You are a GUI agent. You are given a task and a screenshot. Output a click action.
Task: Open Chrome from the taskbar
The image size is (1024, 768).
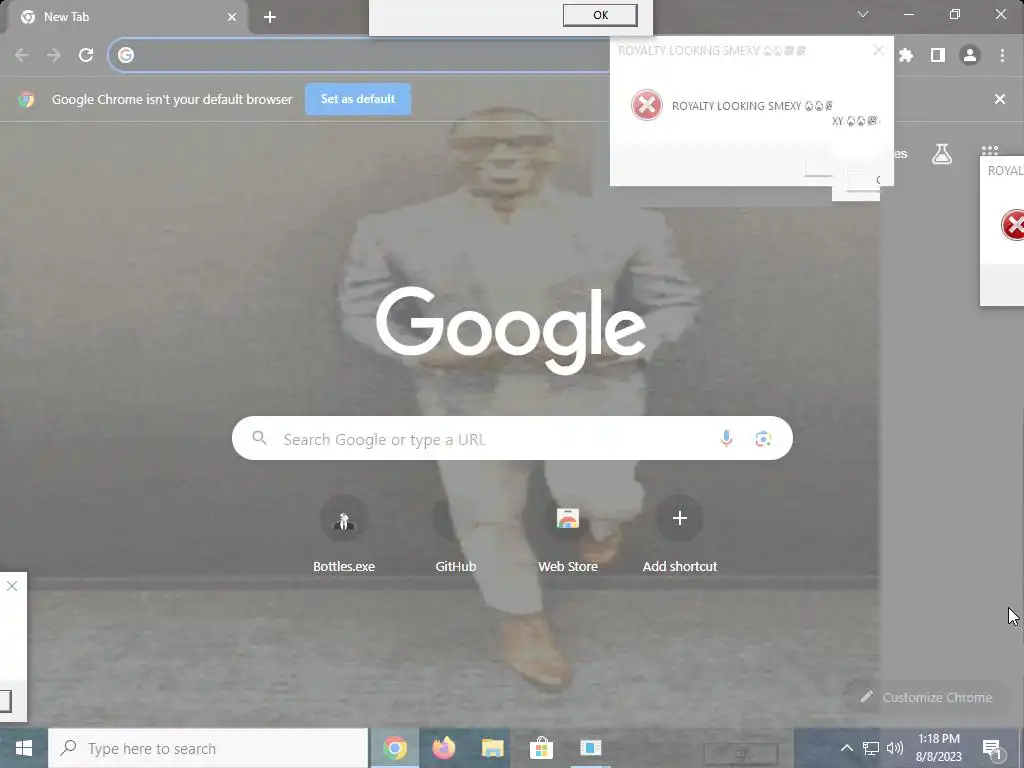(394, 748)
